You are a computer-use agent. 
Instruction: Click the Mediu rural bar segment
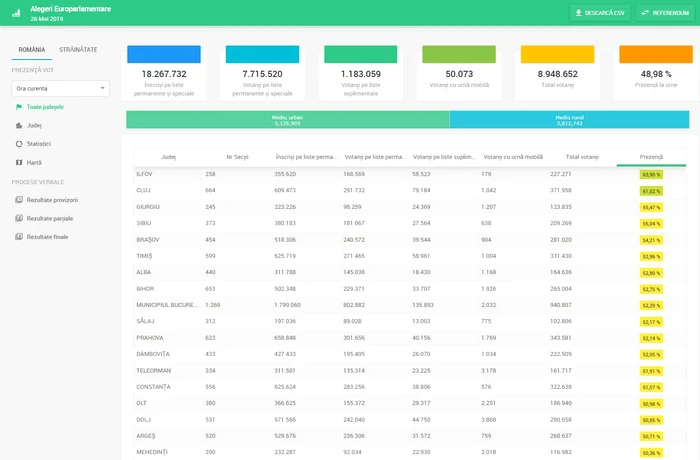pos(569,120)
